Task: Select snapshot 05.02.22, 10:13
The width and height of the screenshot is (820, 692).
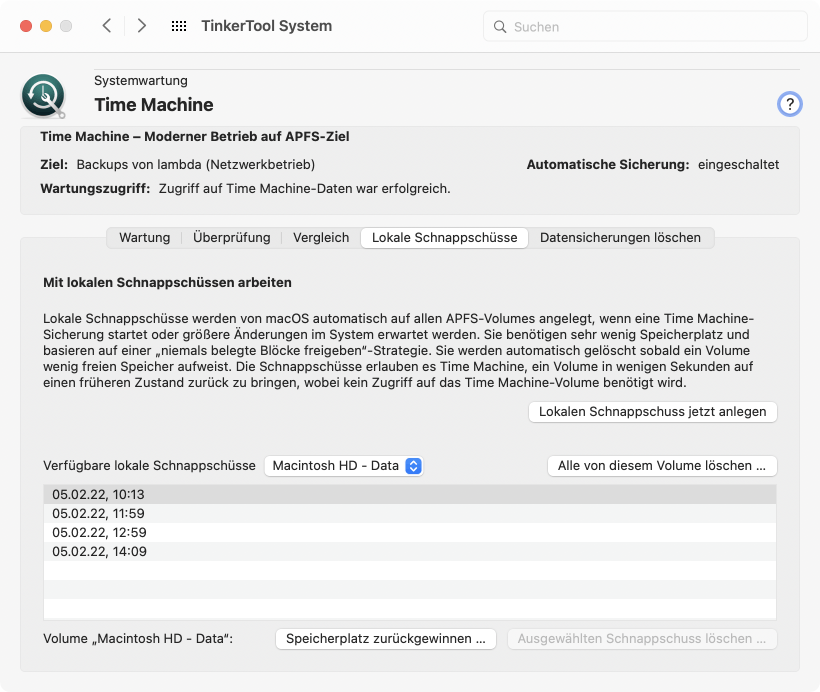Action: 410,494
